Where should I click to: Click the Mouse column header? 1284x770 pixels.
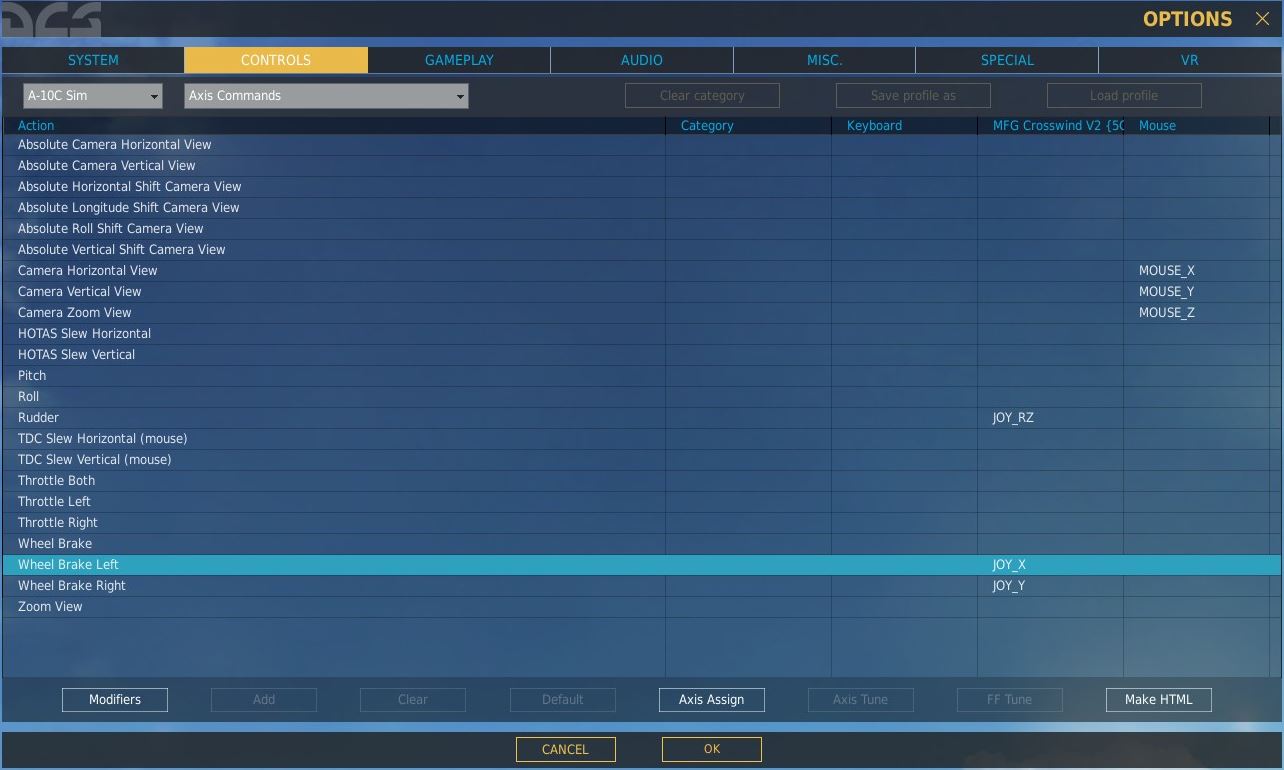click(x=1197, y=126)
